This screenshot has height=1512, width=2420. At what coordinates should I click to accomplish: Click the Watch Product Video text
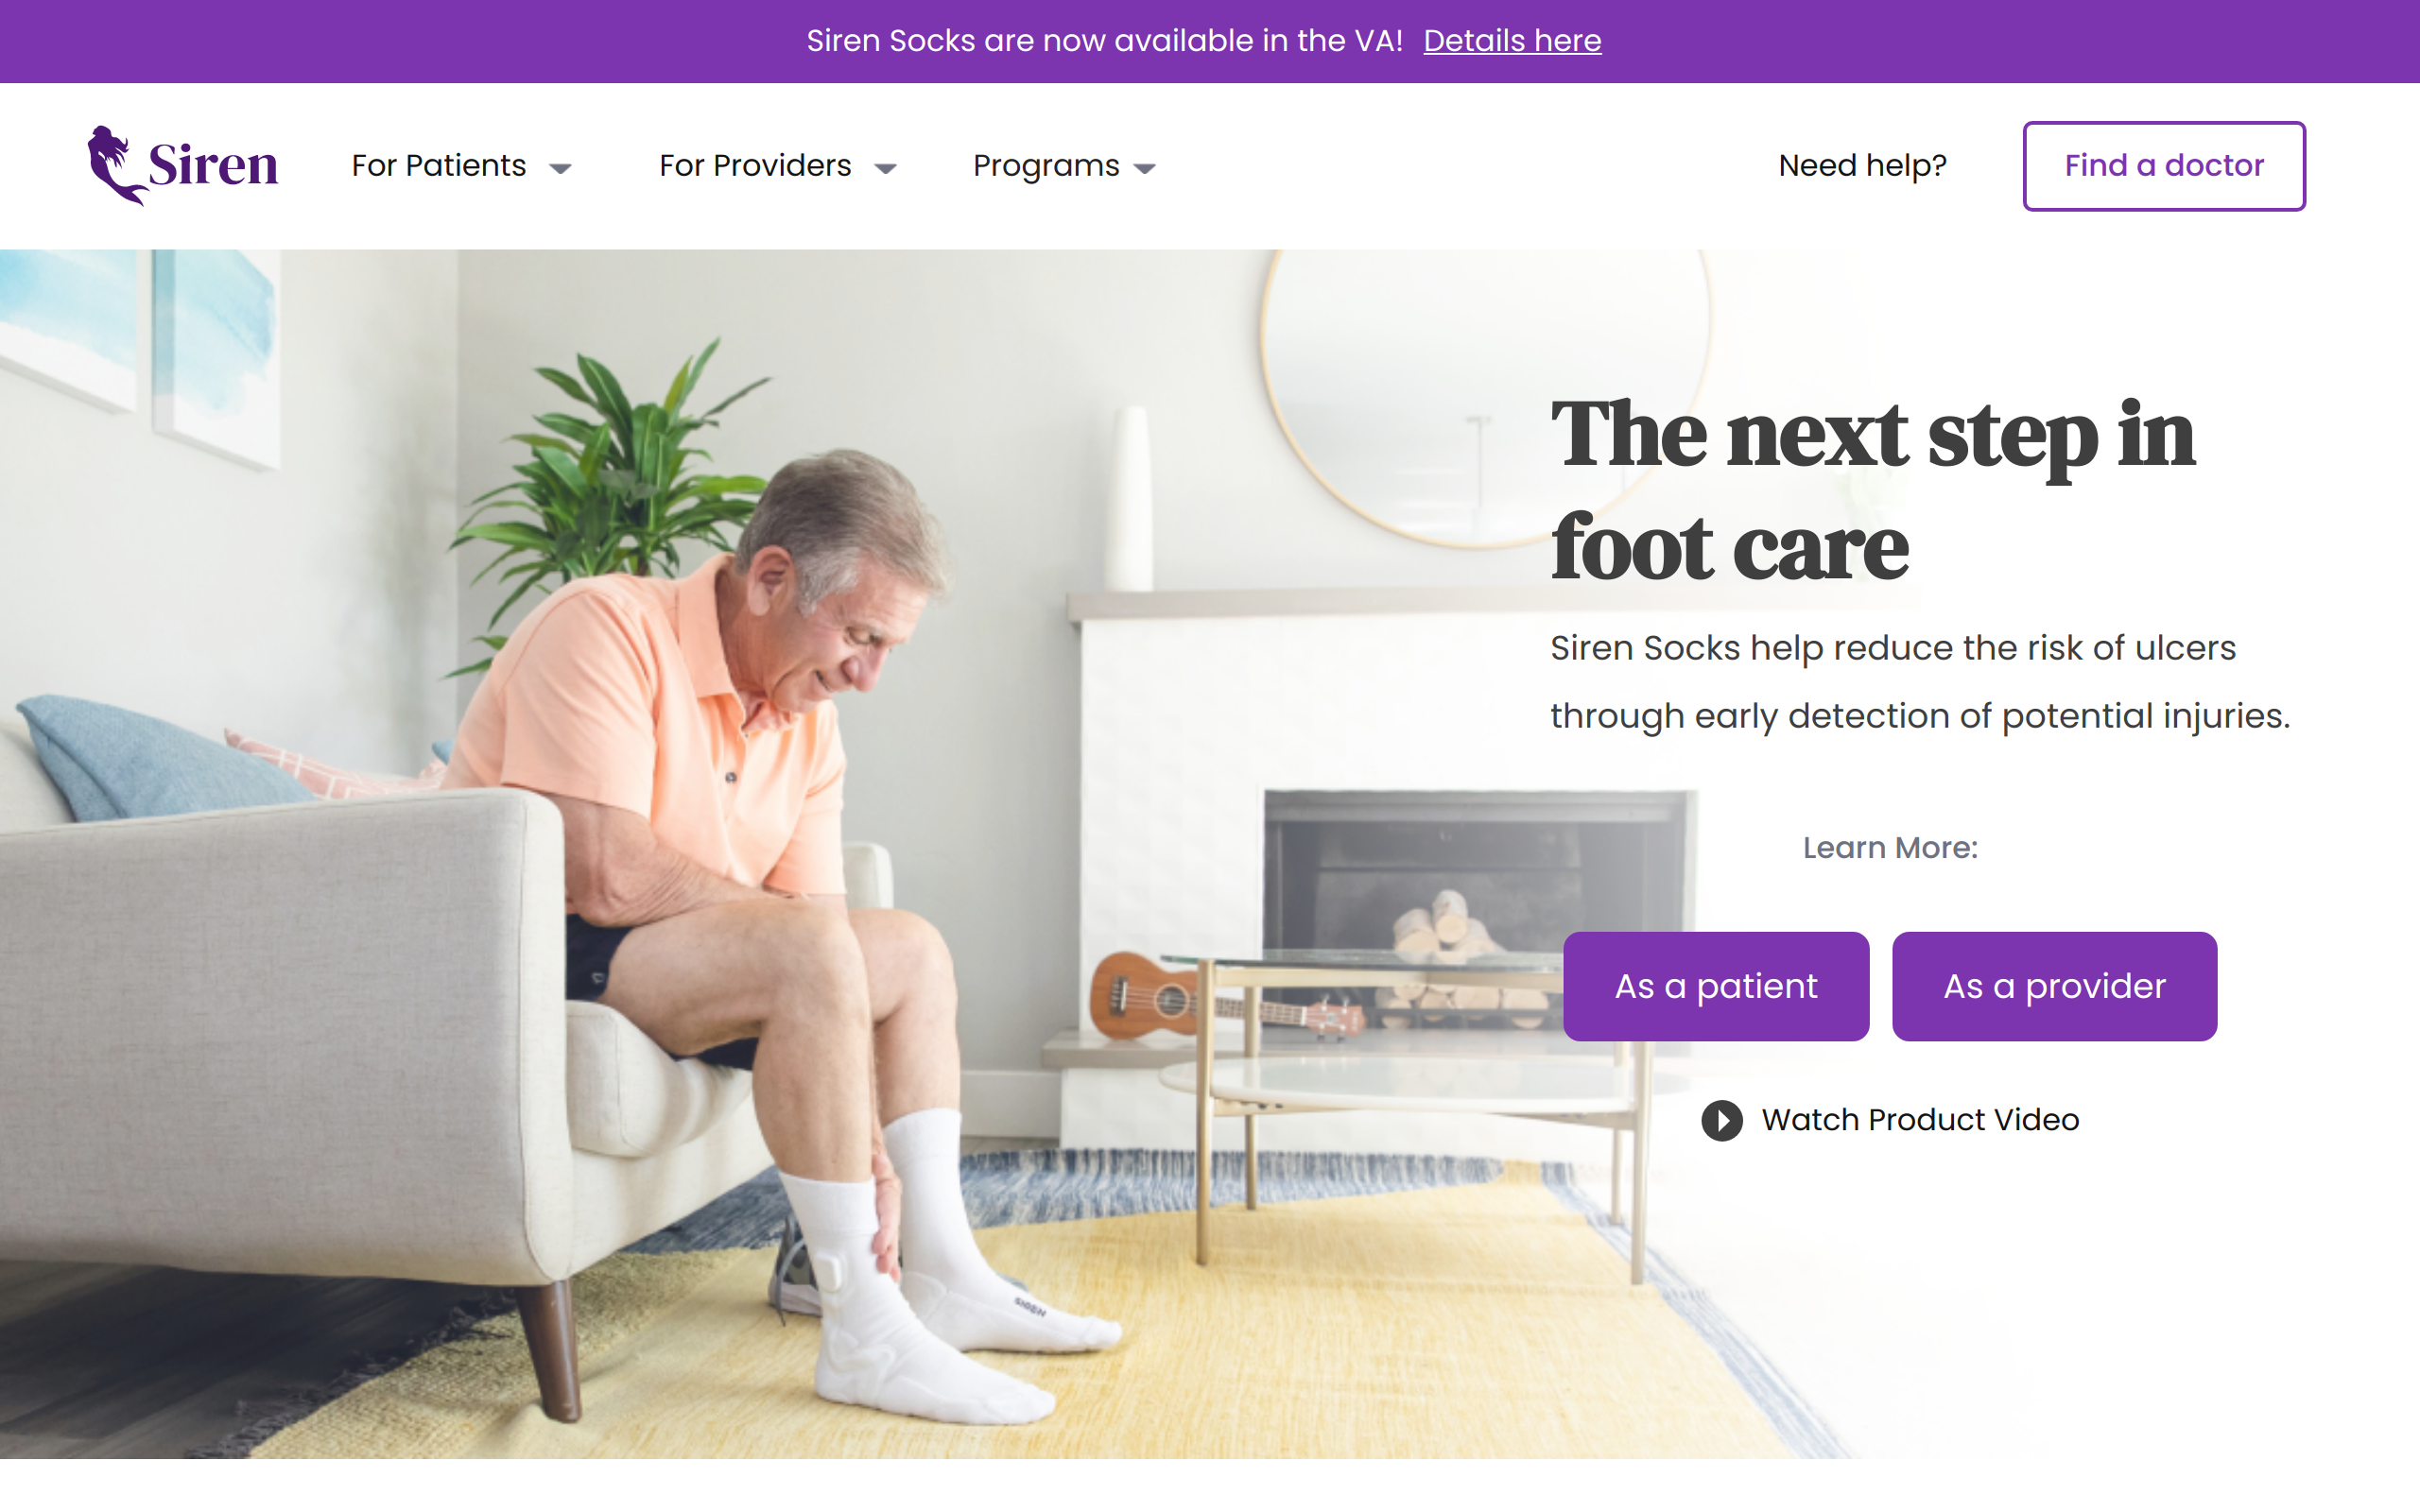click(x=1920, y=1120)
